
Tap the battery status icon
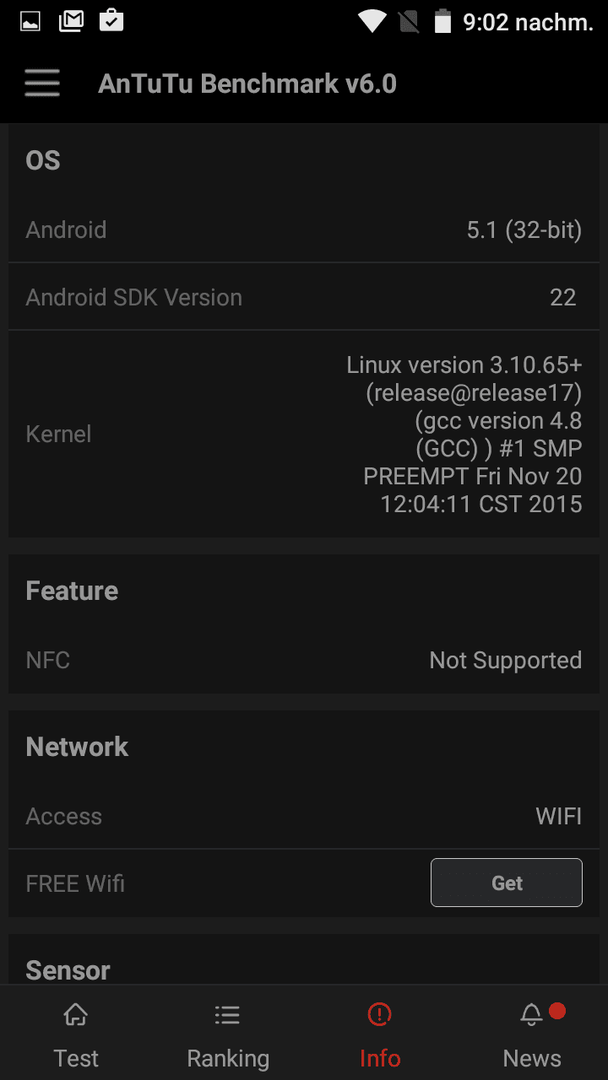[443, 21]
